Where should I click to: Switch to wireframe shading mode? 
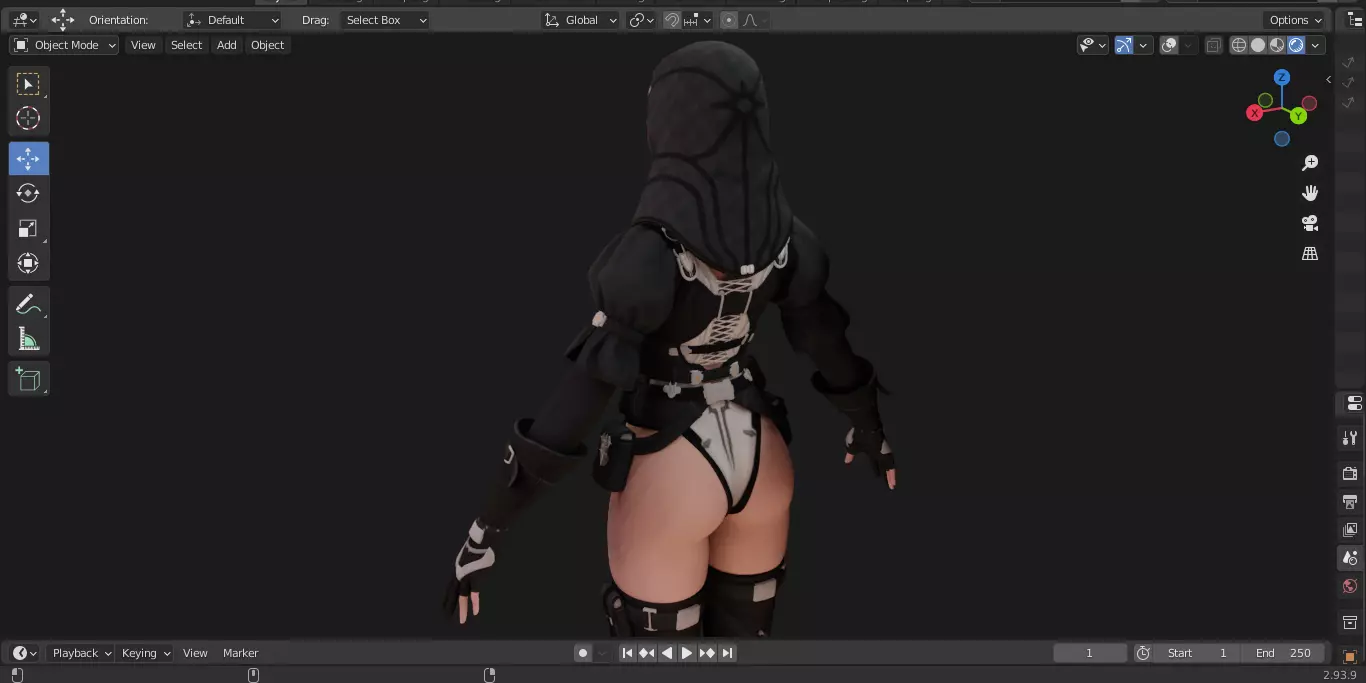(1239, 45)
